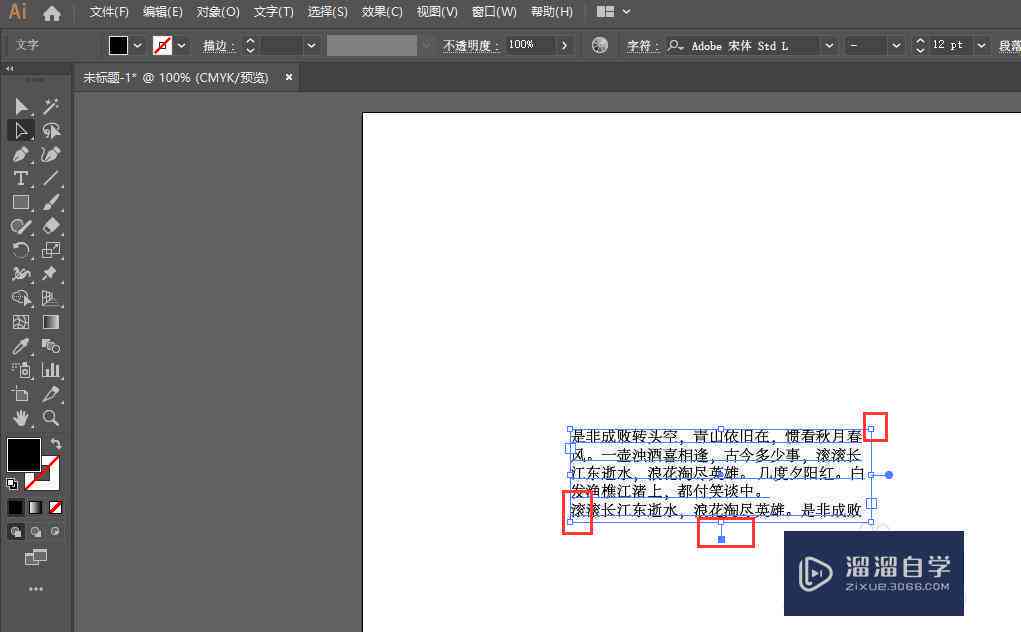1021x632 pixels.
Task: Open the 12 pt font size dropdown
Action: (981, 46)
